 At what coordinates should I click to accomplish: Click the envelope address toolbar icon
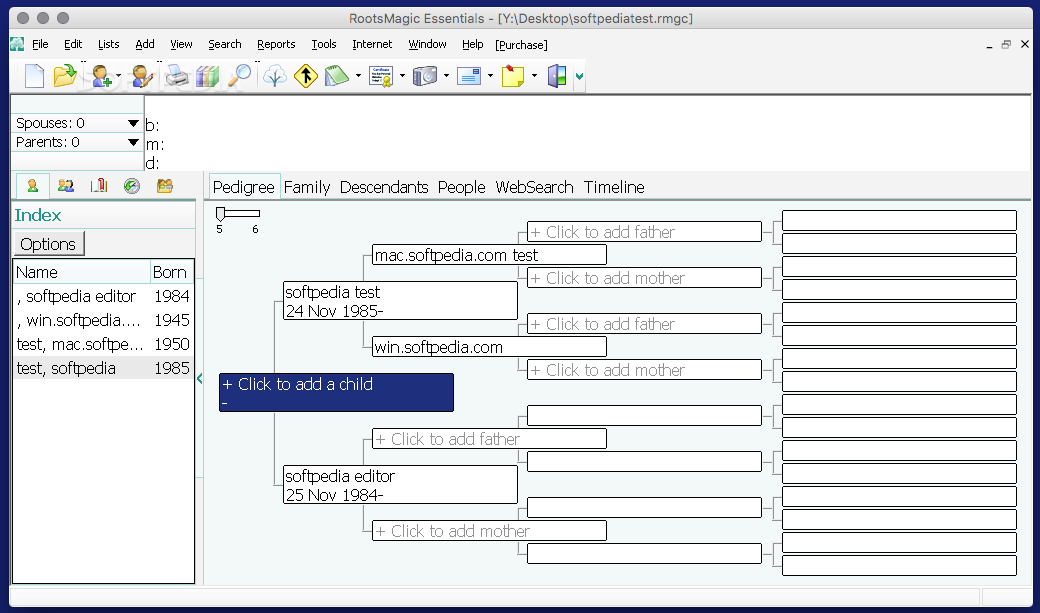pyautogui.click(x=469, y=76)
